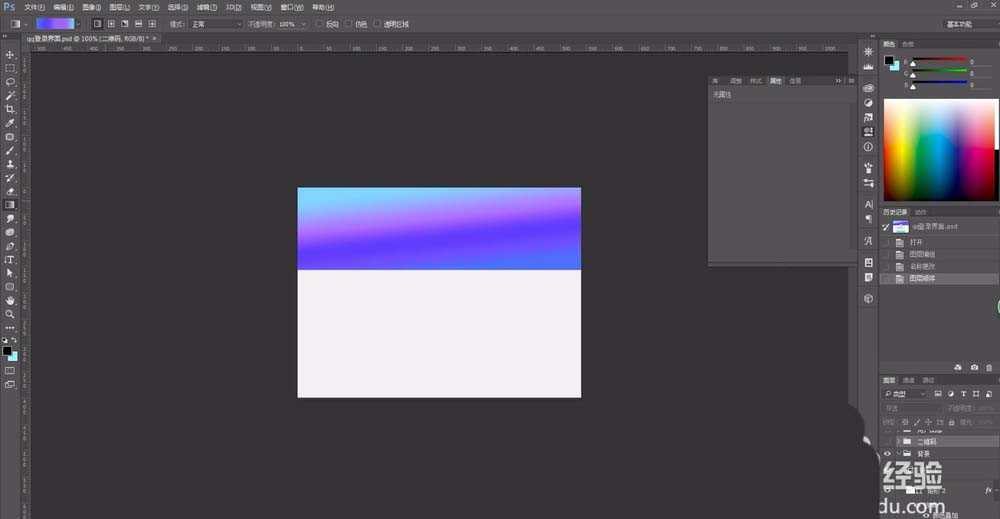Select the Crop tool
This screenshot has height=519, width=1000.
(x=10, y=109)
